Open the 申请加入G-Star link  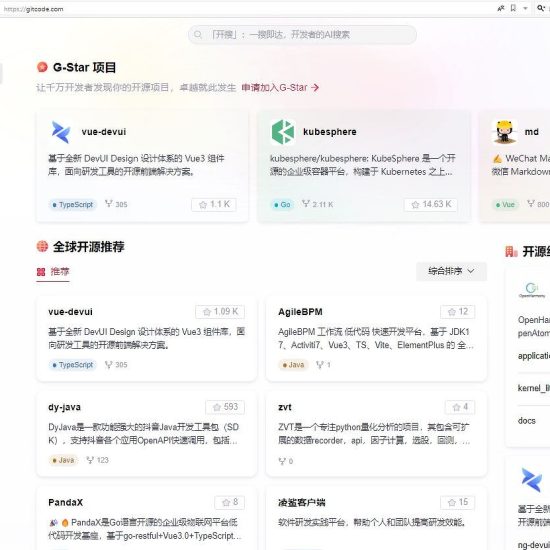point(280,87)
